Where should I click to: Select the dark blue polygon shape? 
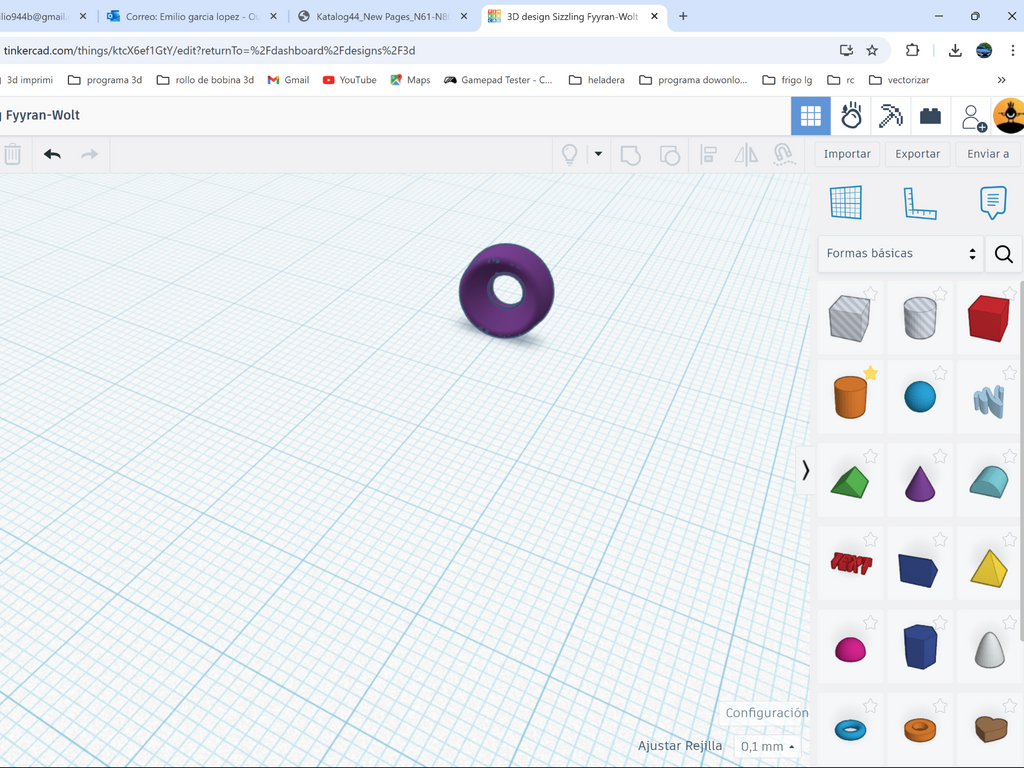point(920,647)
